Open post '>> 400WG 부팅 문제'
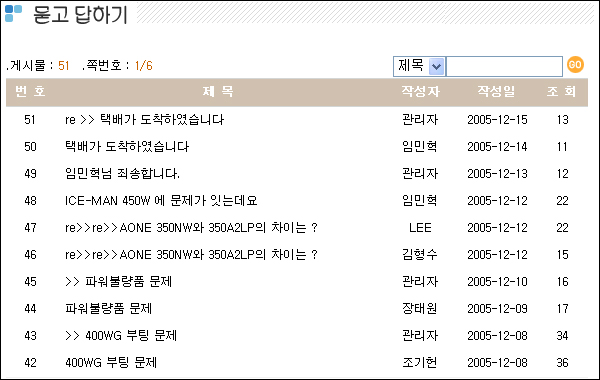Image resolution: width=600 pixels, height=380 pixels. (x=121, y=336)
